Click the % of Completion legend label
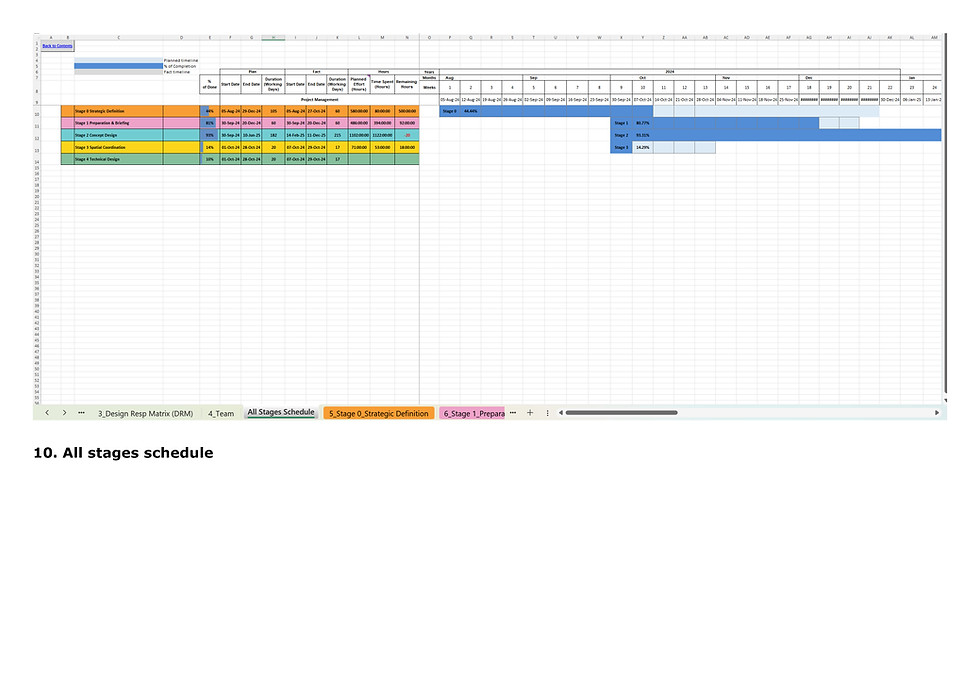980x693 pixels. [180, 66]
